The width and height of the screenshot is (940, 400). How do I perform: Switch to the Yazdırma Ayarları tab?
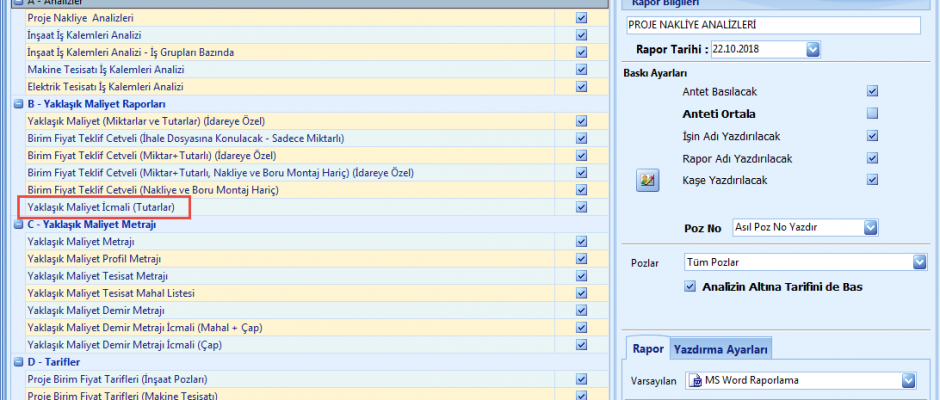click(x=720, y=349)
